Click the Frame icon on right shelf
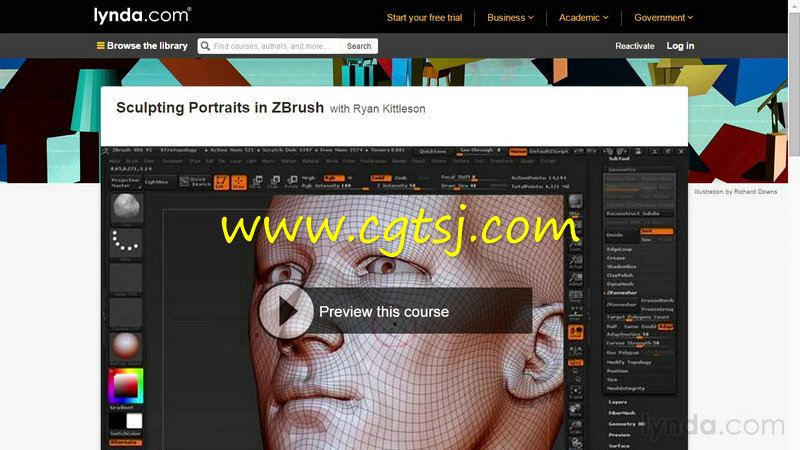Image resolution: width=800 pixels, height=450 pixels. pos(576,392)
